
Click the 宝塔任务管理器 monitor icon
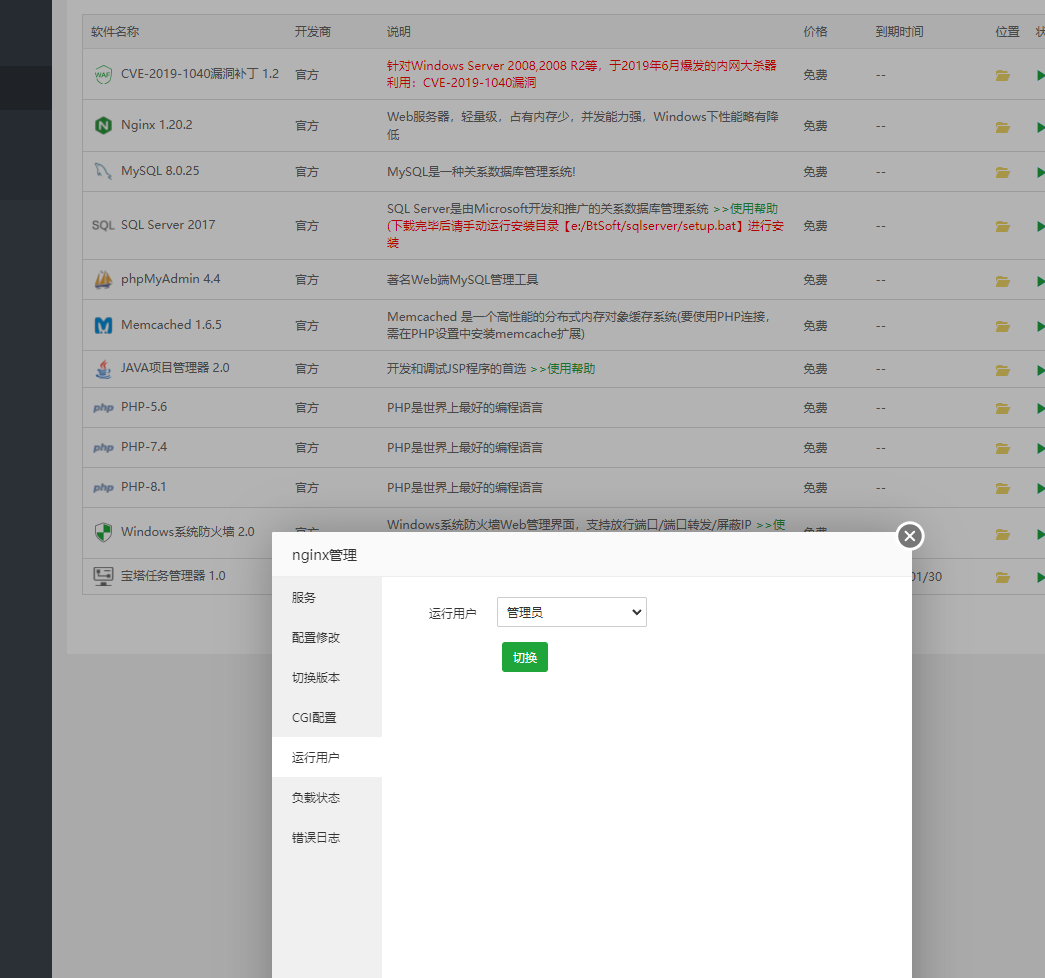pyautogui.click(x=103, y=576)
